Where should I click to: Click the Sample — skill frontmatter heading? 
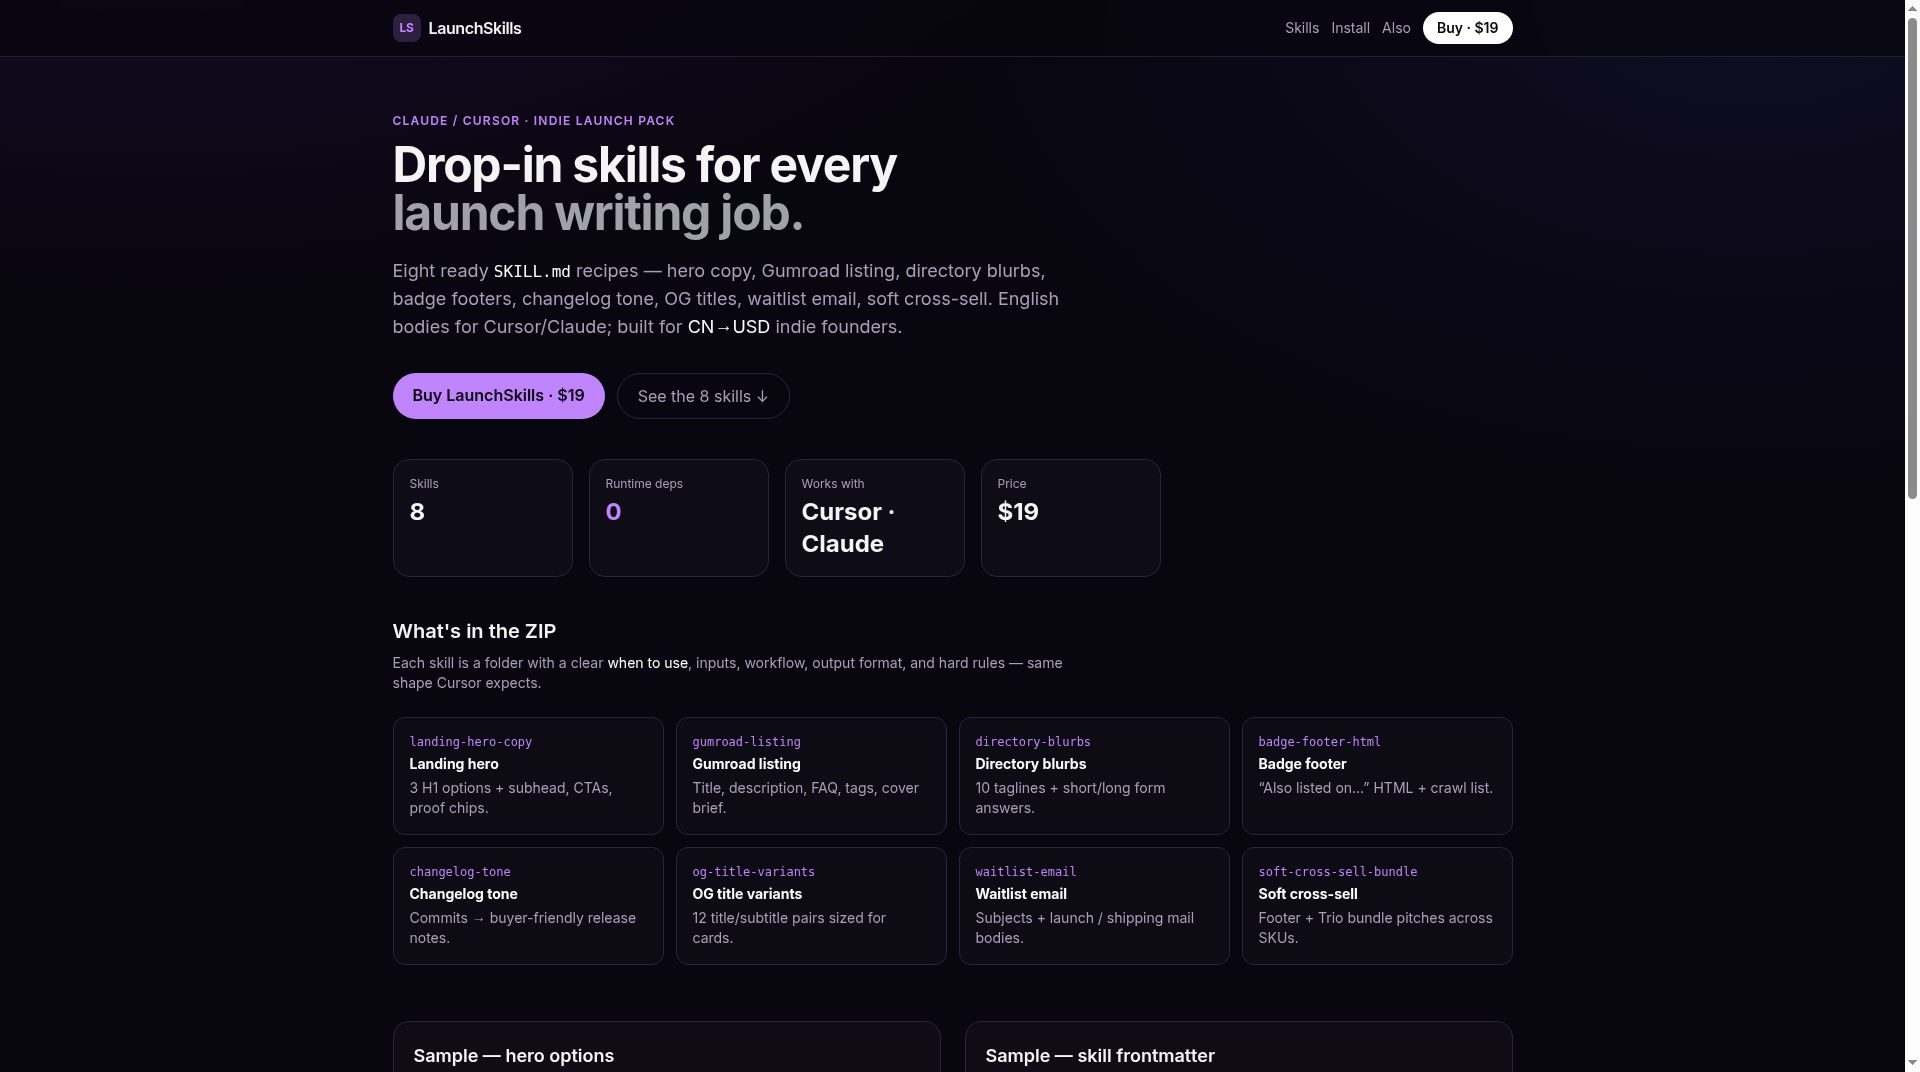tap(1100, 1056)
